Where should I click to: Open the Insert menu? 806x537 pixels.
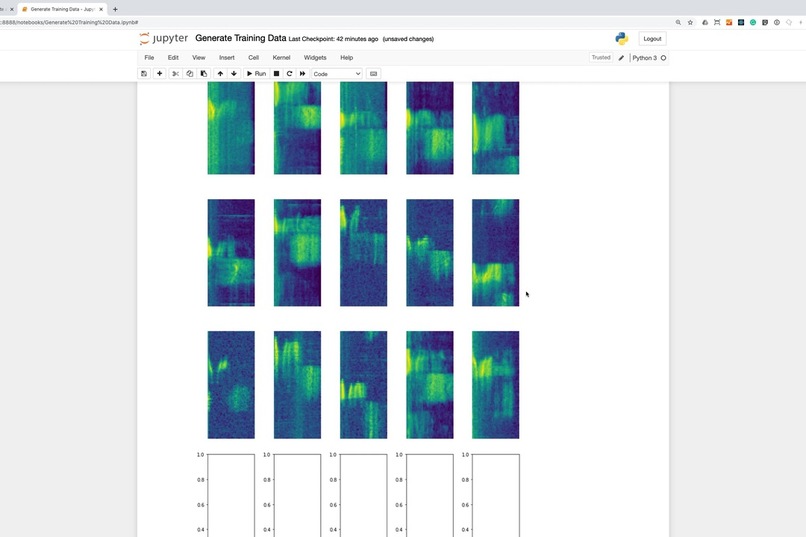pyautogui.click(x=227, y=58)
